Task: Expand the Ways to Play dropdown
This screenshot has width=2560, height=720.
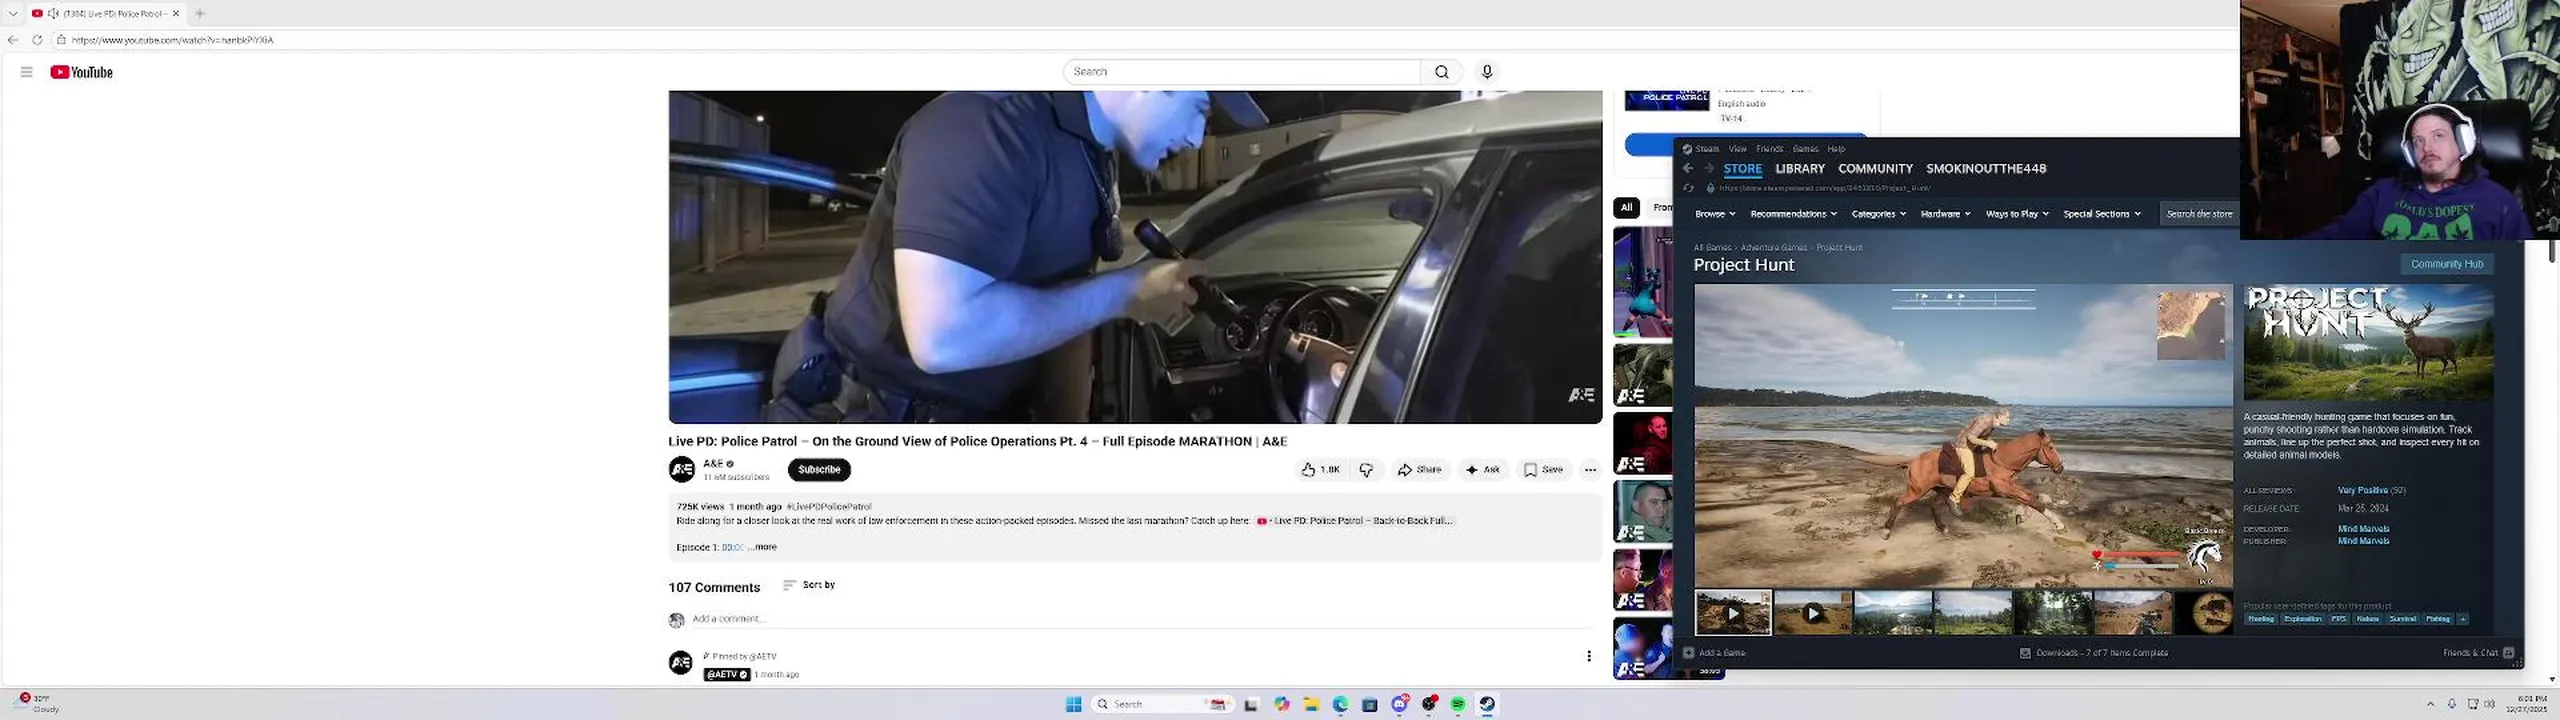Action: point(2017,214)
